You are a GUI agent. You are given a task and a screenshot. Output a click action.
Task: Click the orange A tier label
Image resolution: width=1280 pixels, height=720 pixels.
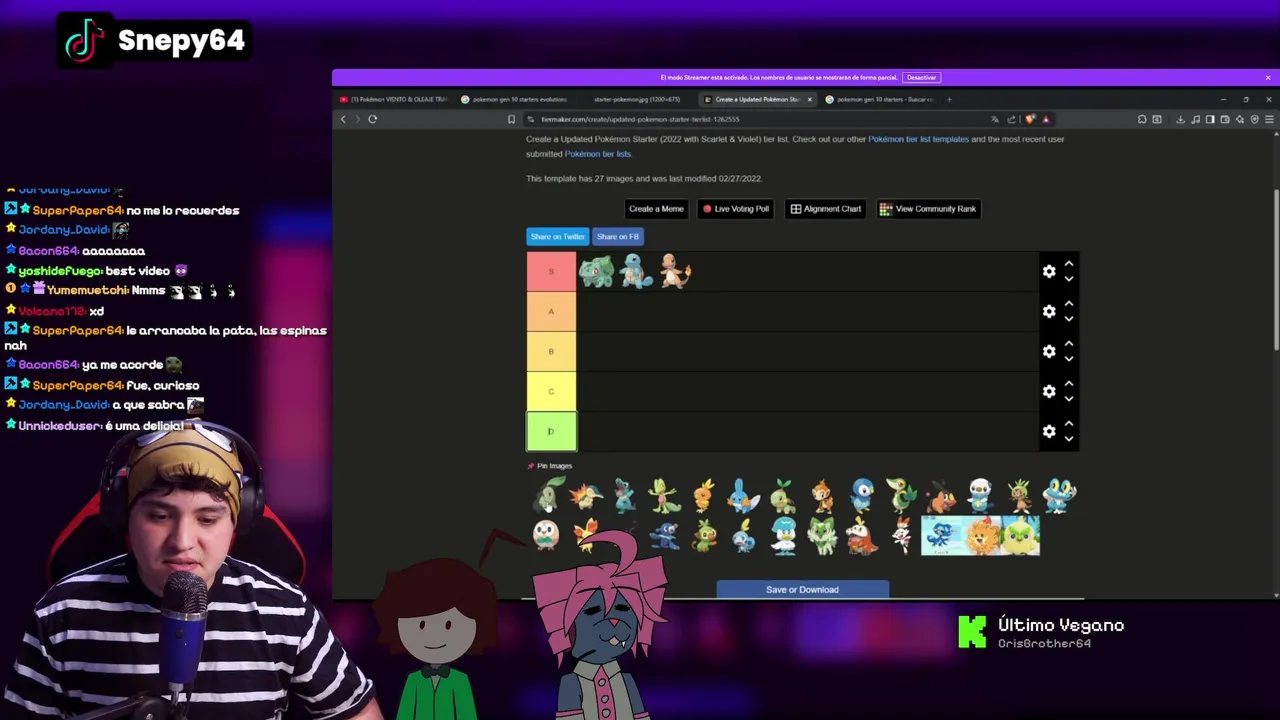pyautogui.click(x=551, y=311)
